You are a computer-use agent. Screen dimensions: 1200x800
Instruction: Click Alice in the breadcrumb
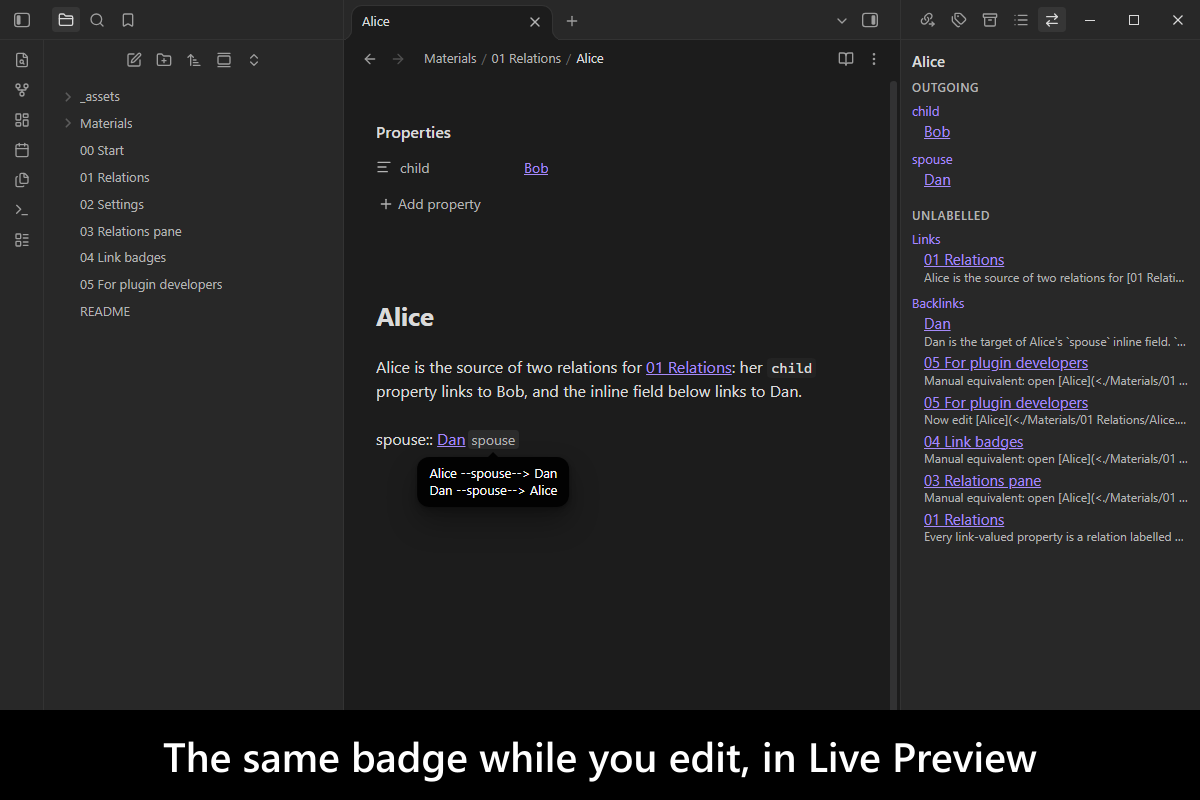[590, 59]
